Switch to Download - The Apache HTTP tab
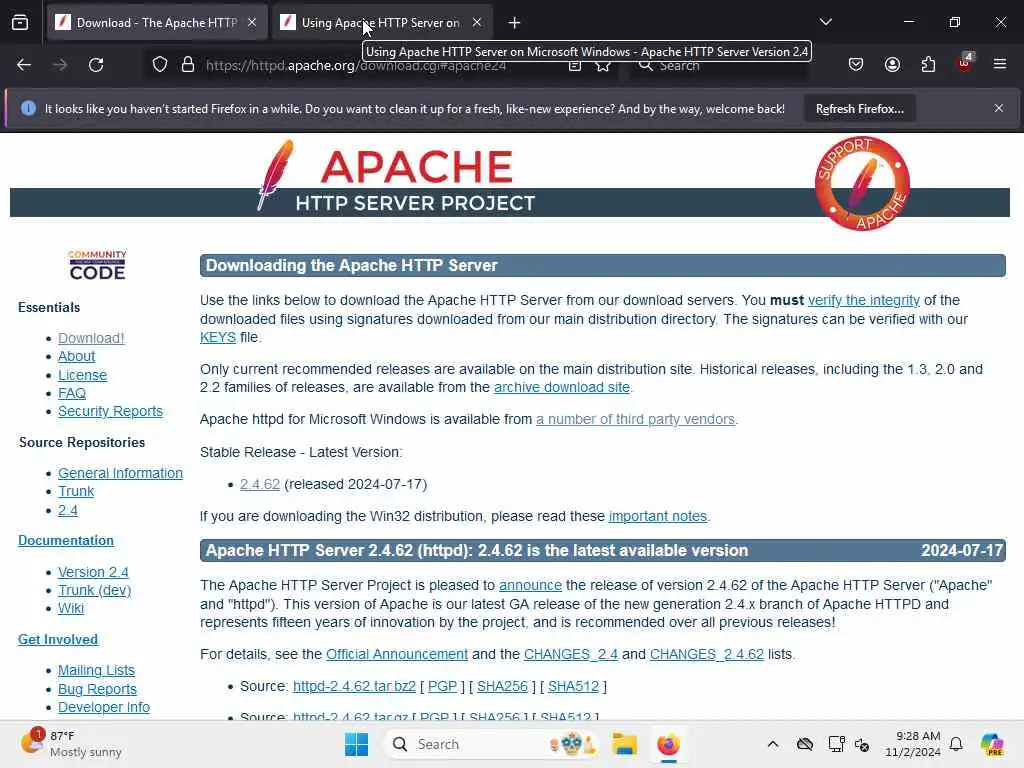1024x768 pixels. [x=157, y=23]
